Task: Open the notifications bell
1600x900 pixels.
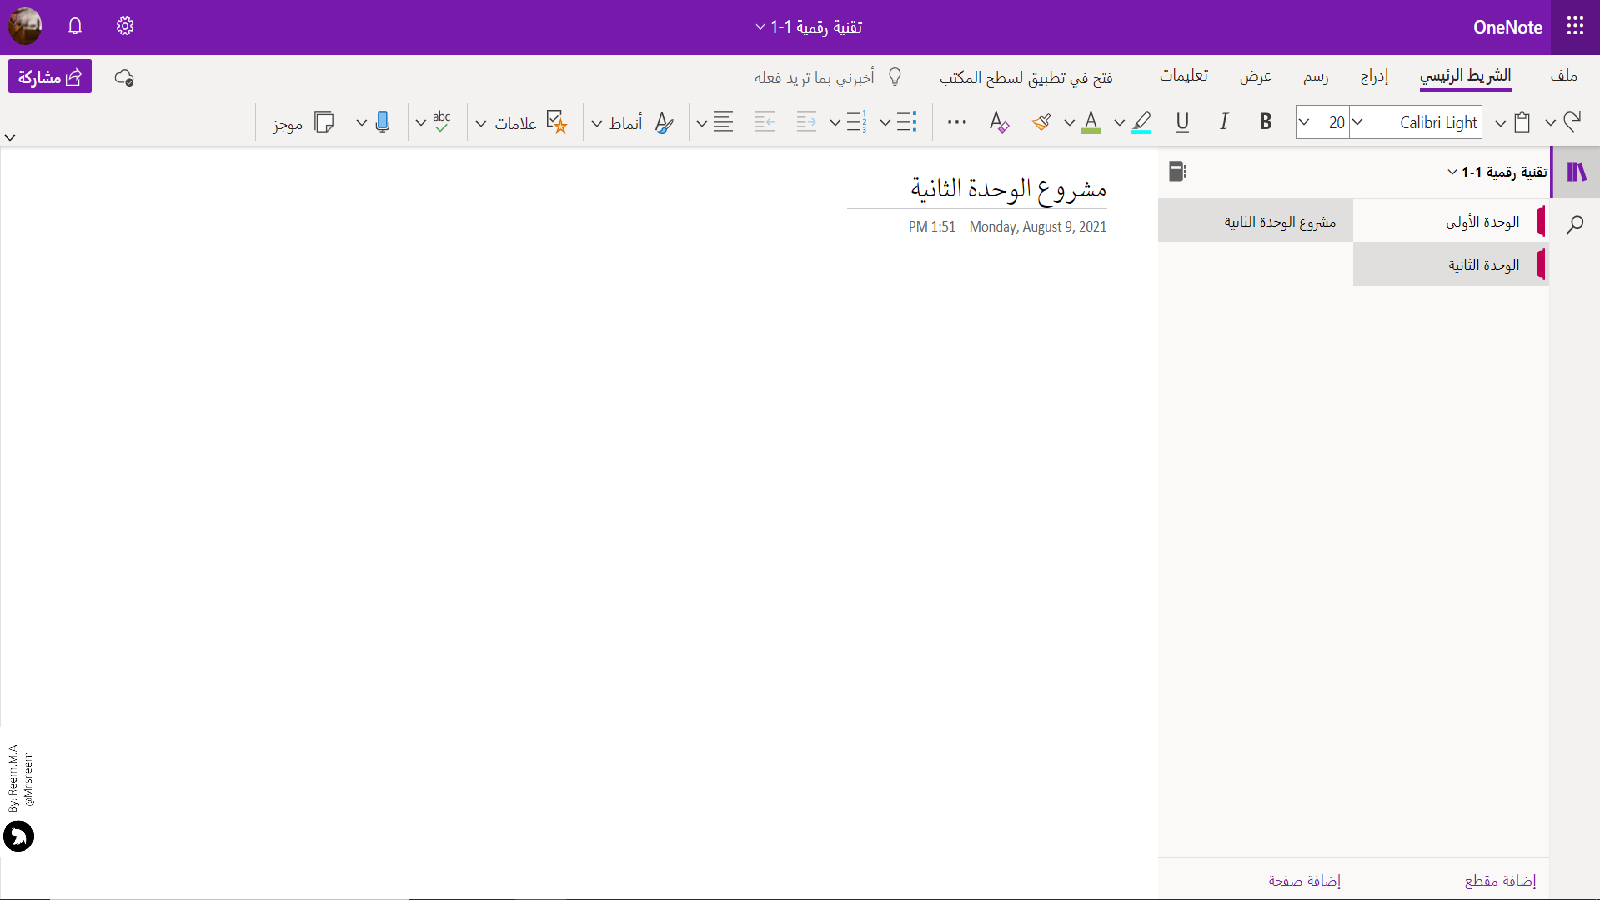Action: [75, 26]
